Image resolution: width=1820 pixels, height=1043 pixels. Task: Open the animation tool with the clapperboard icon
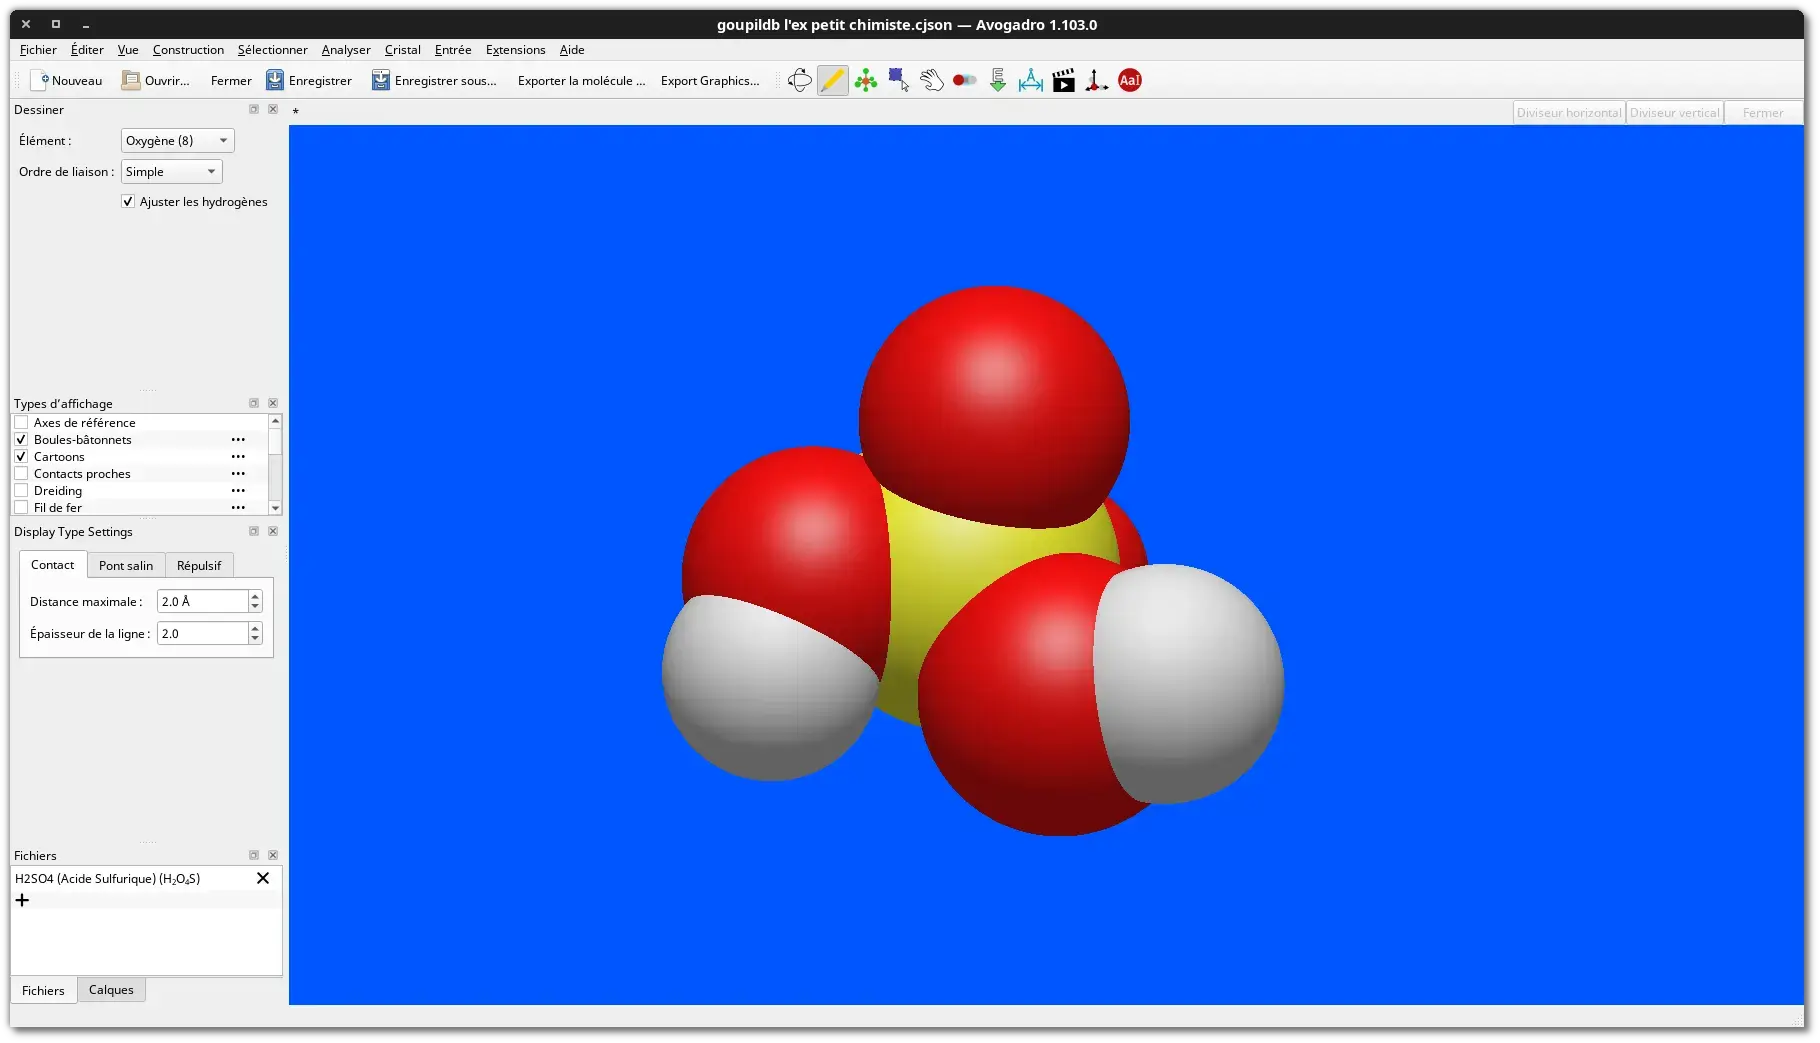click(x=1062, y=81)
